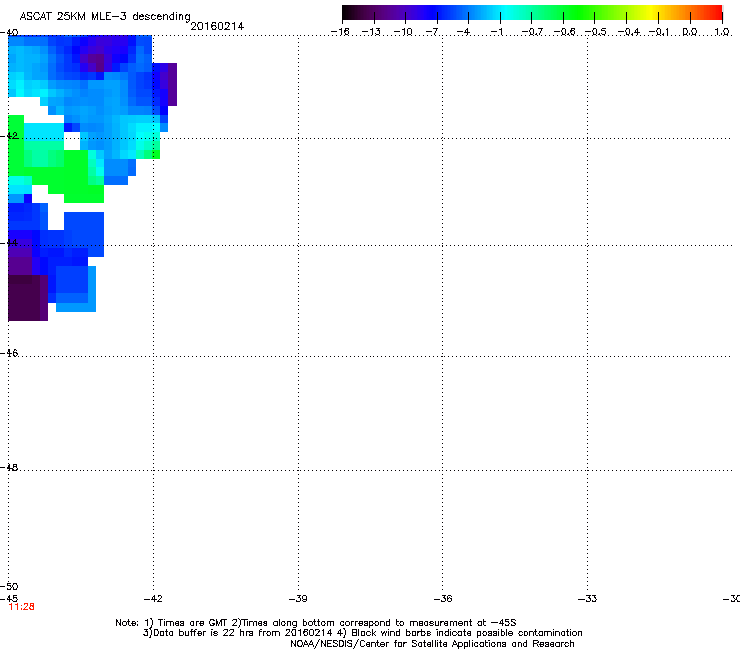Click the -16 color bar tick label
740x650 pixels.
point(340,32)
